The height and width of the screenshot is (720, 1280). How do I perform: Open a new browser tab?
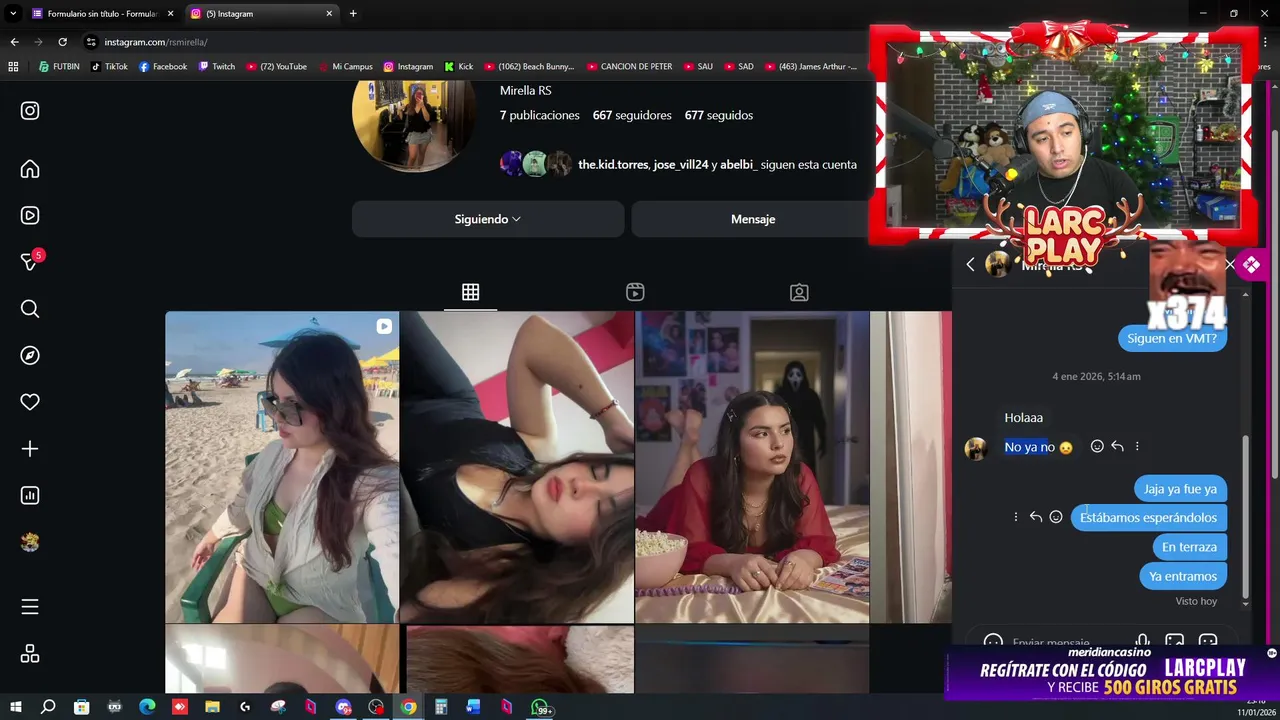pos(353,14)
